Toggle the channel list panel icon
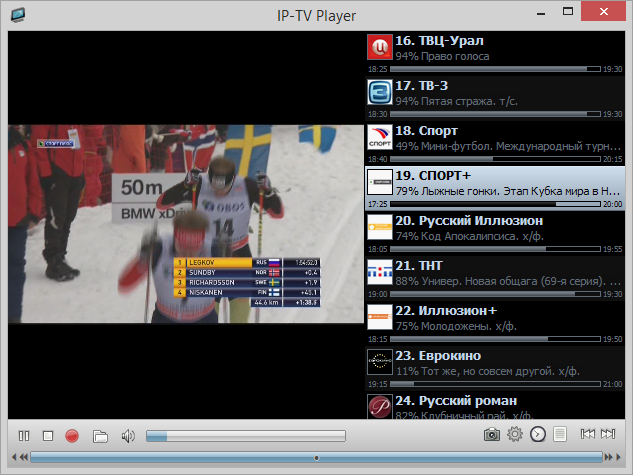633x475 pixels. tap(560, 434)
